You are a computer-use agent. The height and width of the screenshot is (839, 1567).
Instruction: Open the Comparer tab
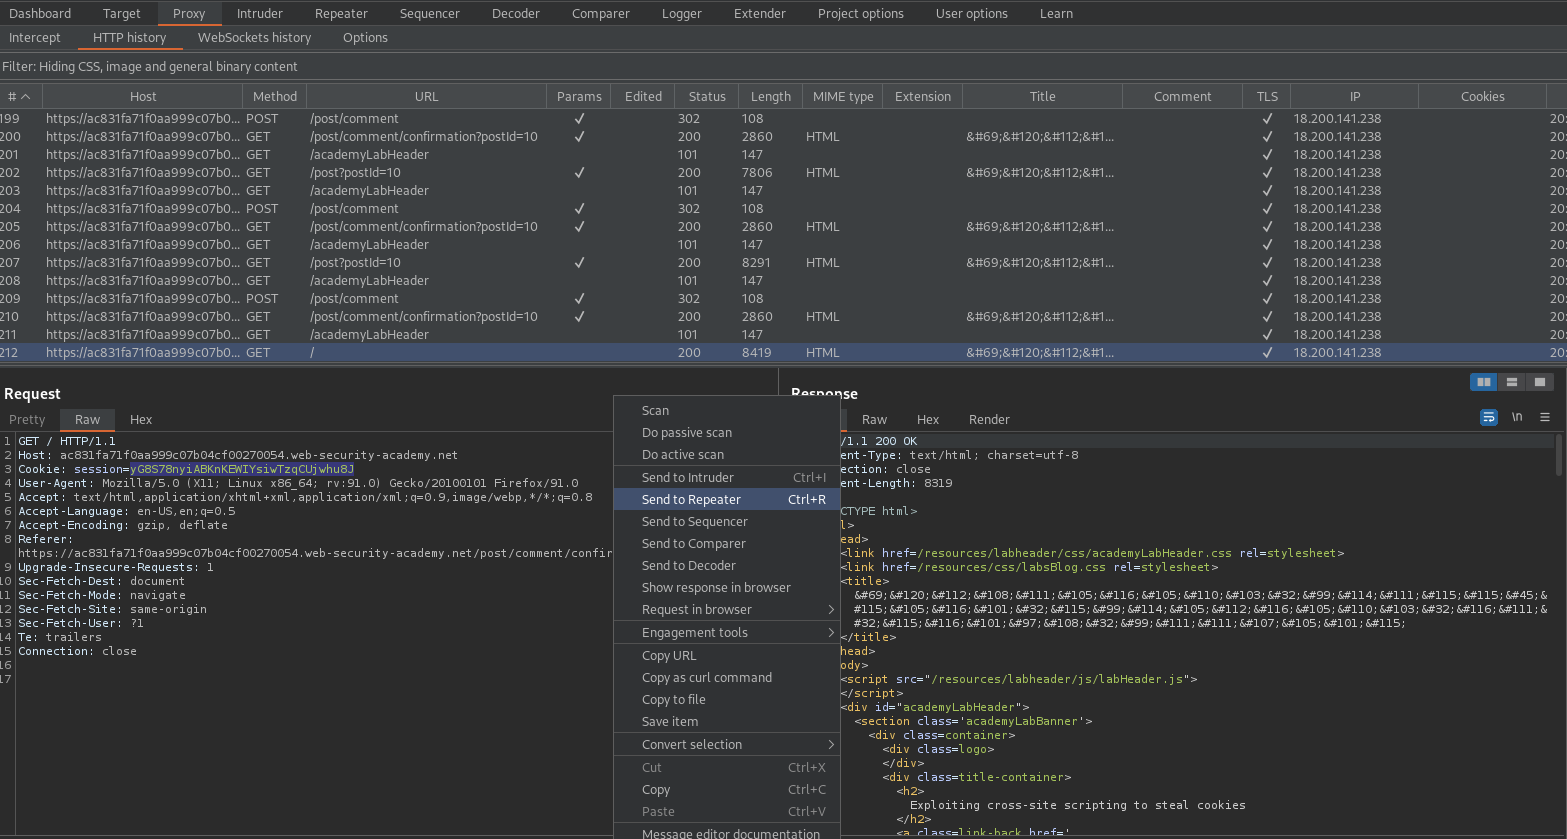[x=601, y=13]
